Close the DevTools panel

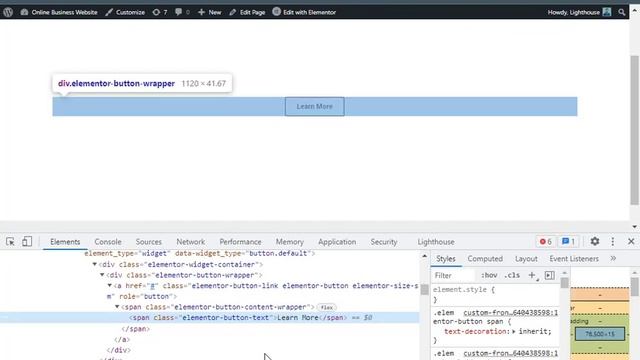click(x=631, y=242)
